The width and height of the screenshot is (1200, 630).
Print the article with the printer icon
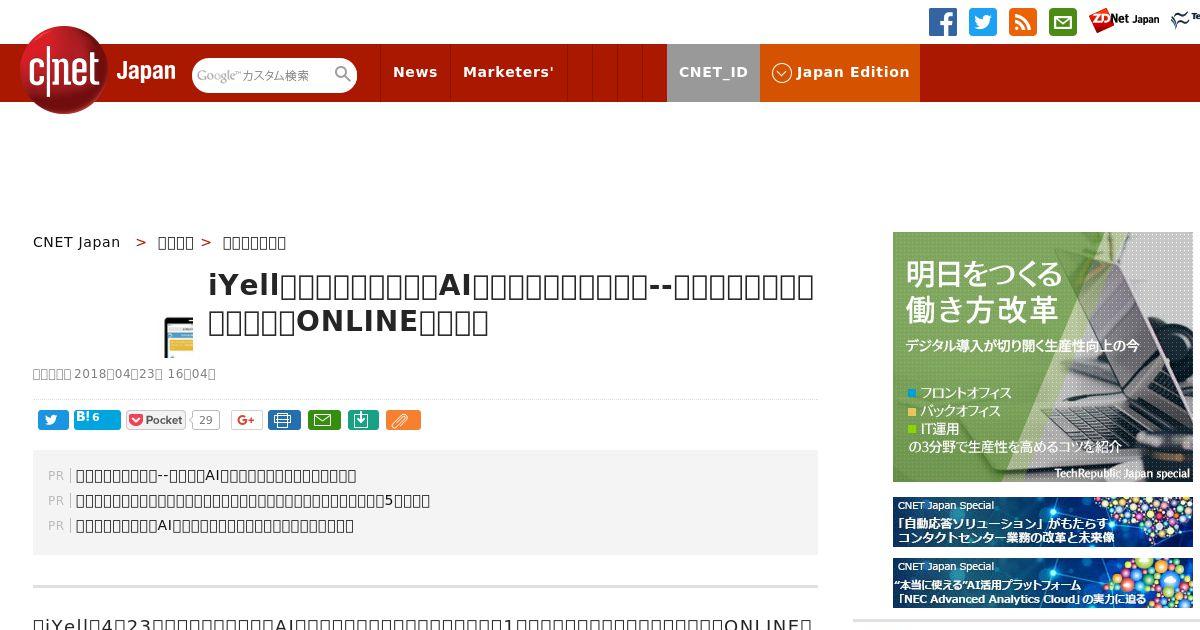[x=284, y=420]
